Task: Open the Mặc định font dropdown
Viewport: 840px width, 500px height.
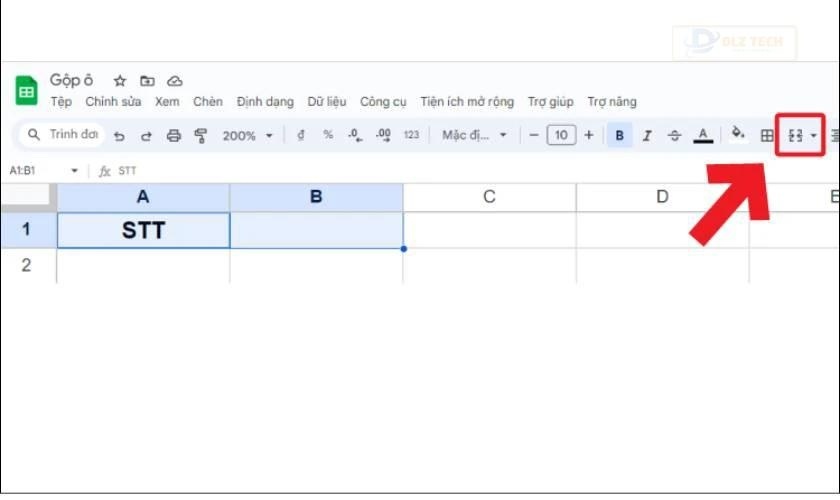Action: pyautogui.click(x=475, y=135)
